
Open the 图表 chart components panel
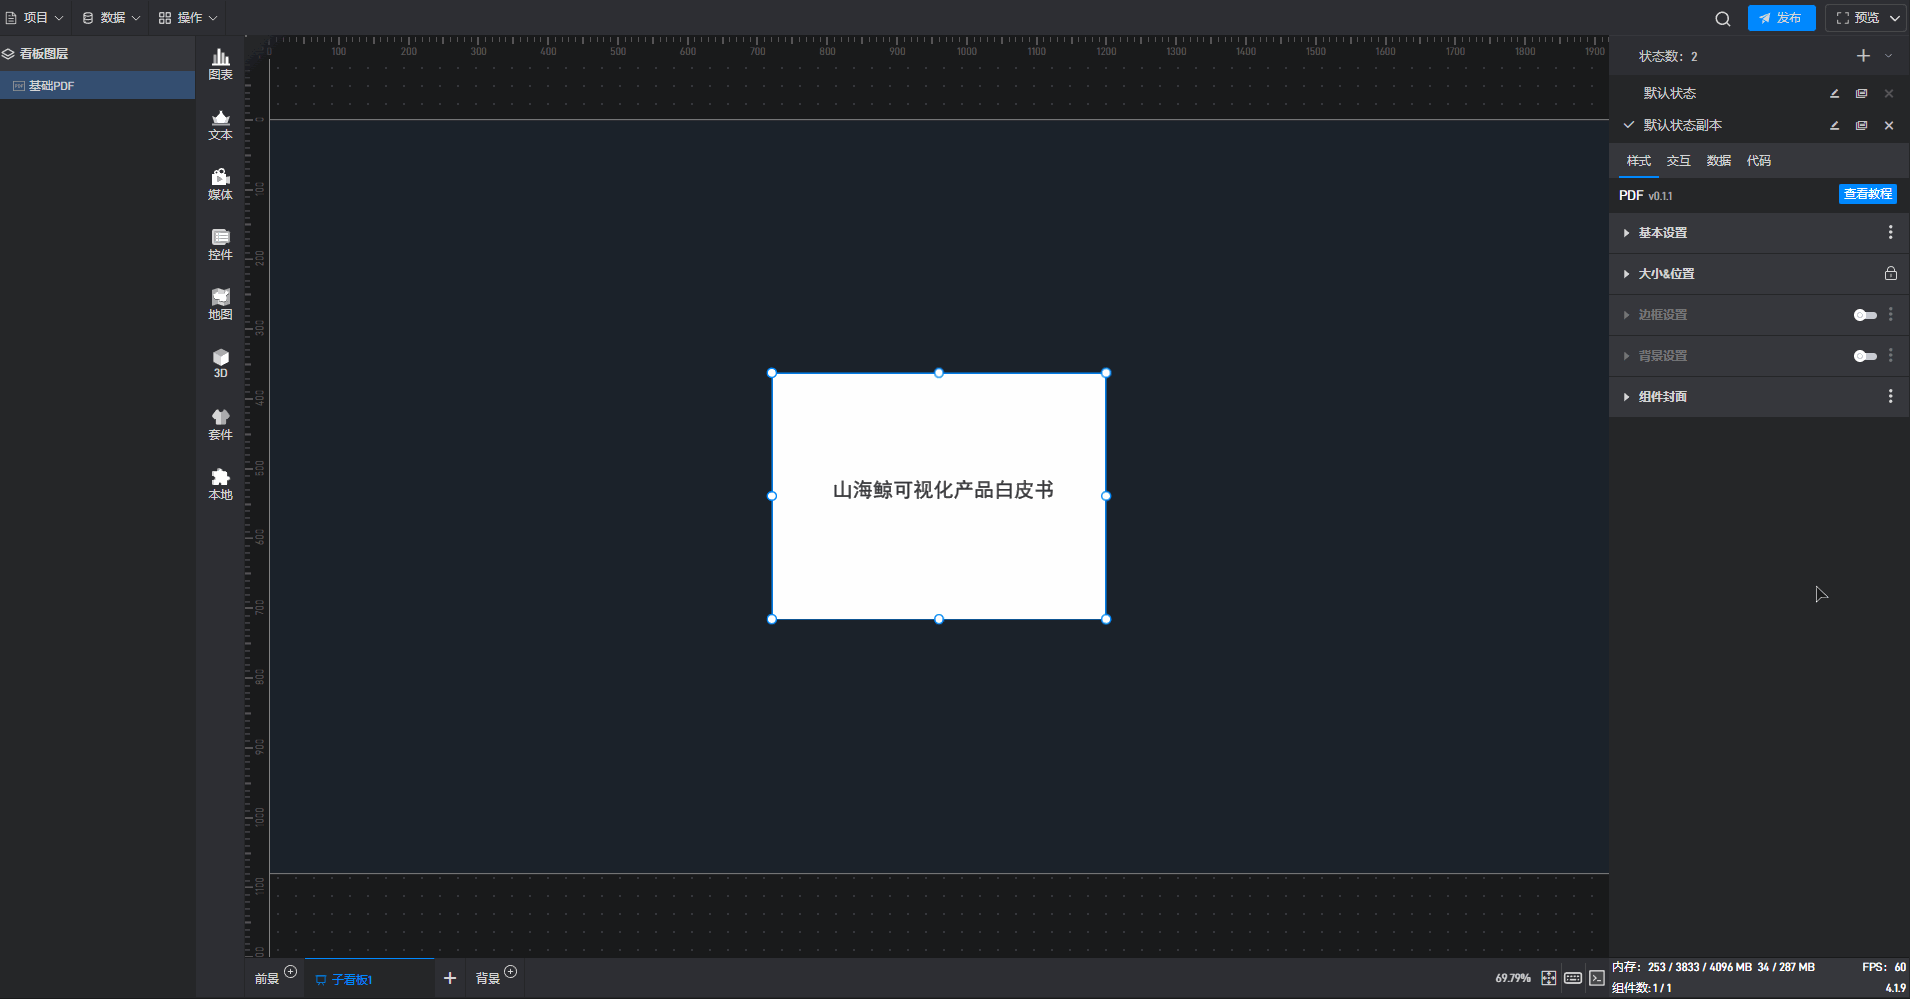tap(220, 65)
